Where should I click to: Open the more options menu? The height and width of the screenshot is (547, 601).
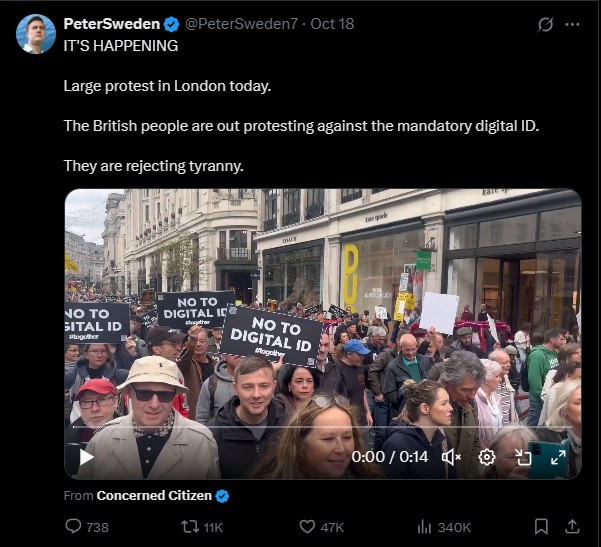pyautogui.click(x=572, y=24)
